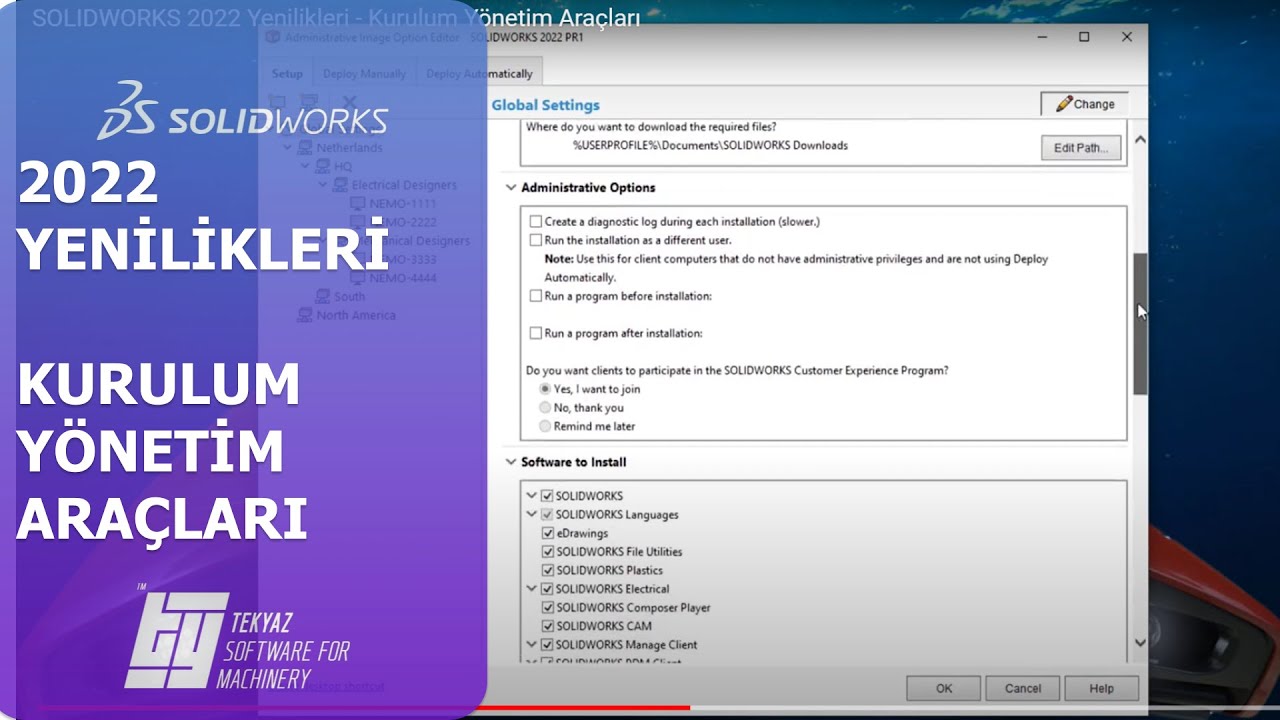
Task: Open the video title link at top
Action: click(x=336, y=18)
